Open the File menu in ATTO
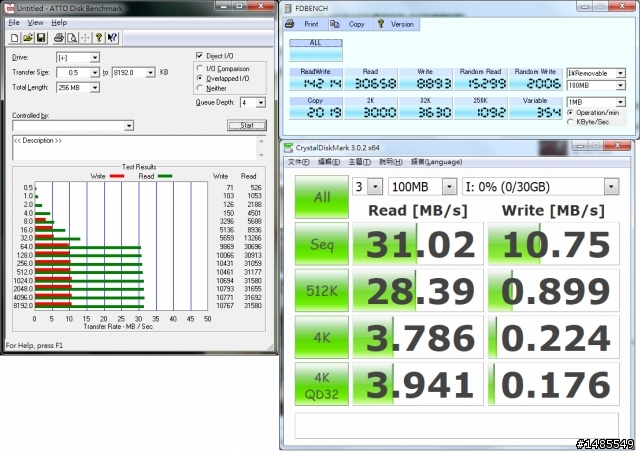 tap(14, 22)
